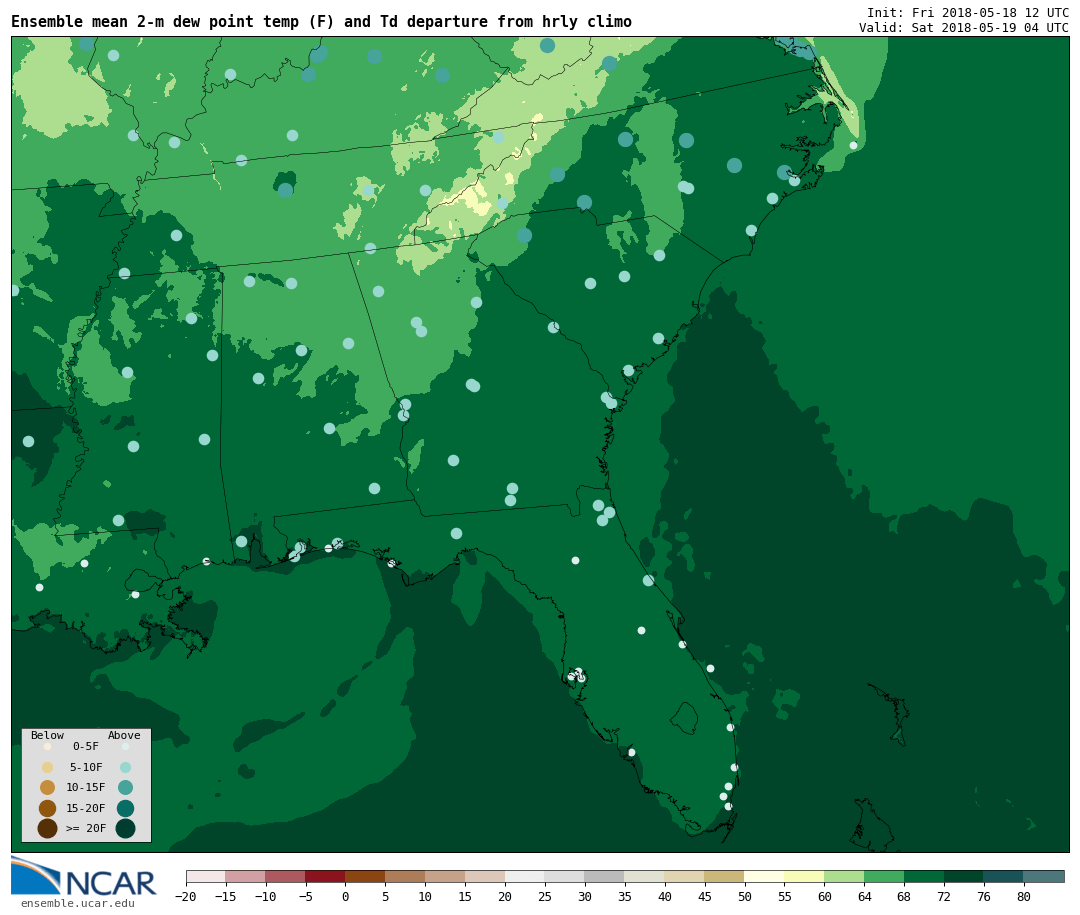Screen dimensions: 1080x915
Task: Click the colorbar tick label '80'
Action: click(x=1024, y=896)
